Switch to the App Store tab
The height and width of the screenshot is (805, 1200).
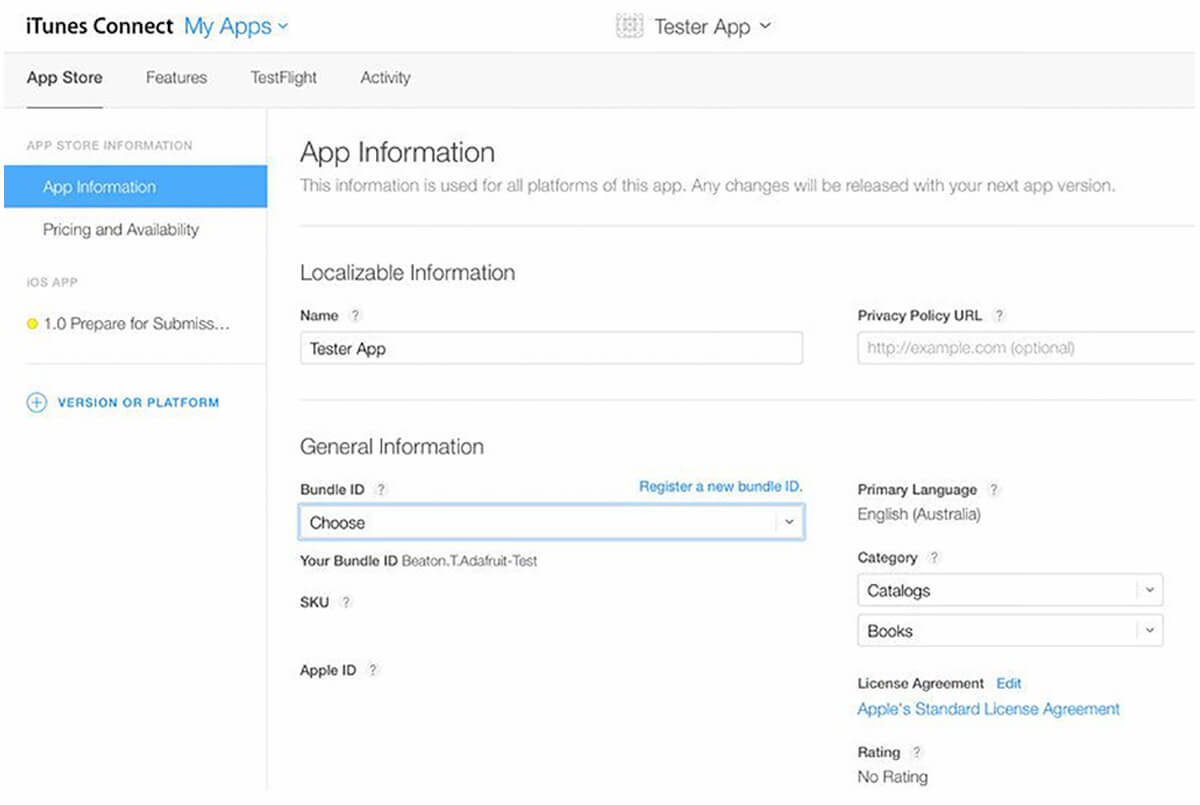pos(64,78)
